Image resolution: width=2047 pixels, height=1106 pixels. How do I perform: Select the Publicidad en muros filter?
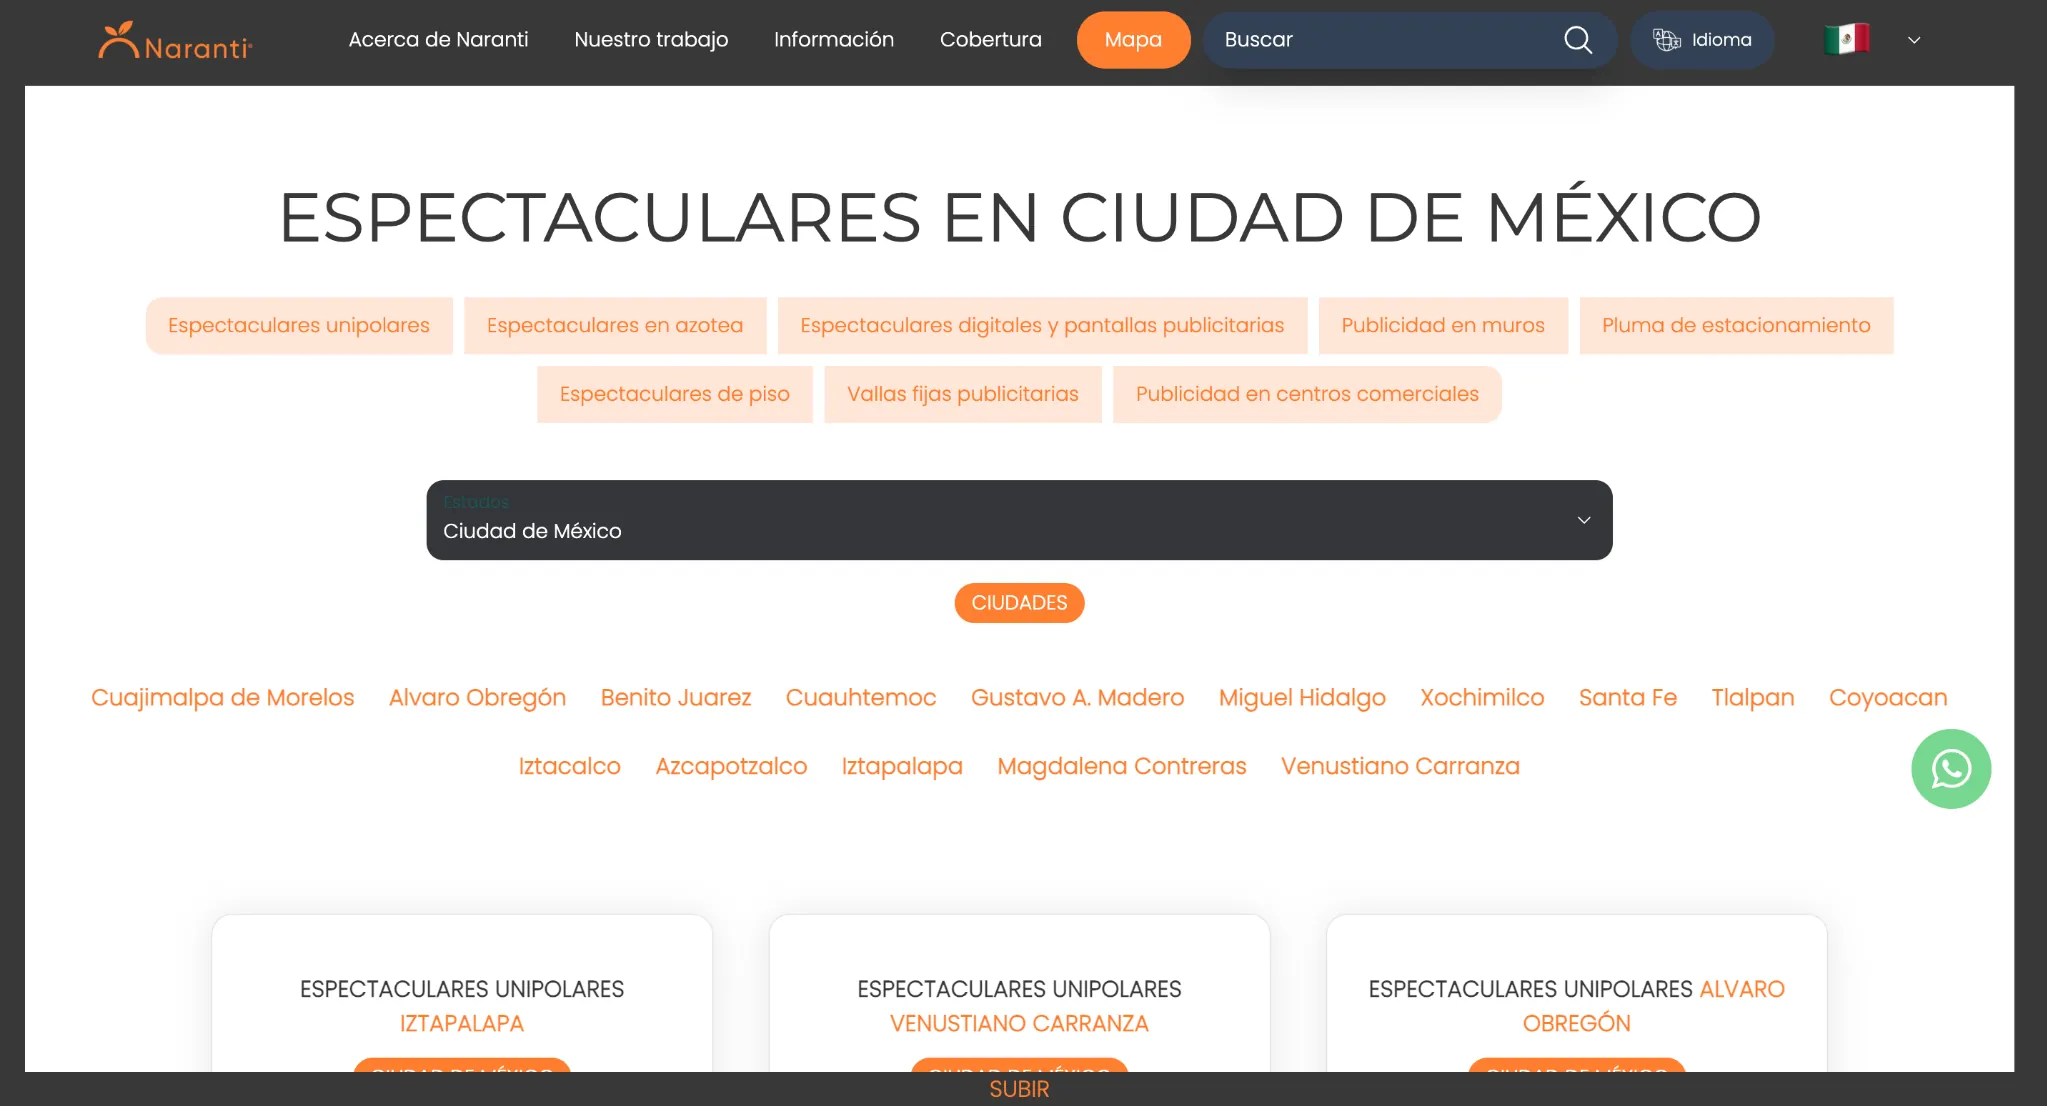pos(1442,325)
